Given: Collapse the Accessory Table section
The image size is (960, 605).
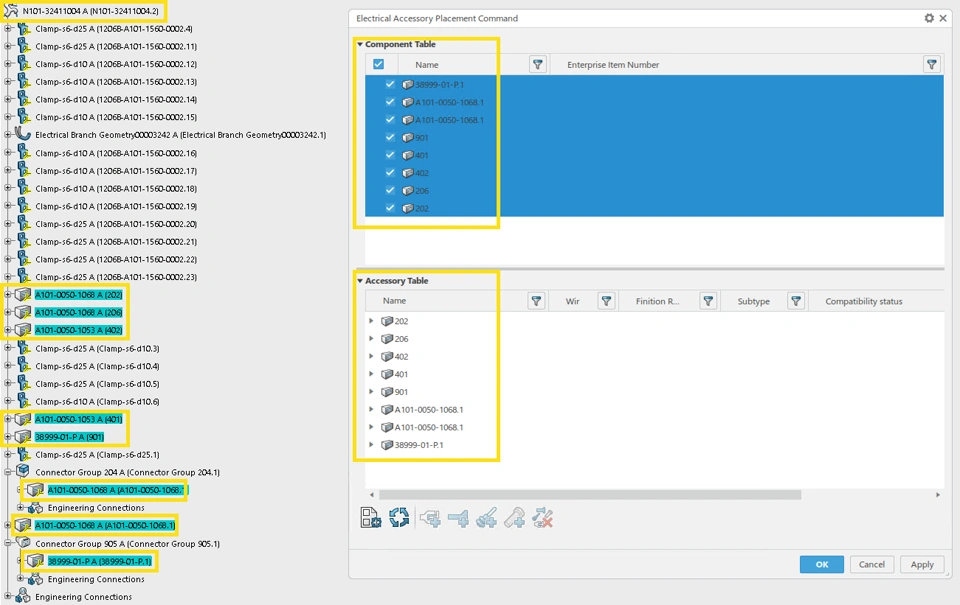Looking at the screenshot, I should point(360,280).
